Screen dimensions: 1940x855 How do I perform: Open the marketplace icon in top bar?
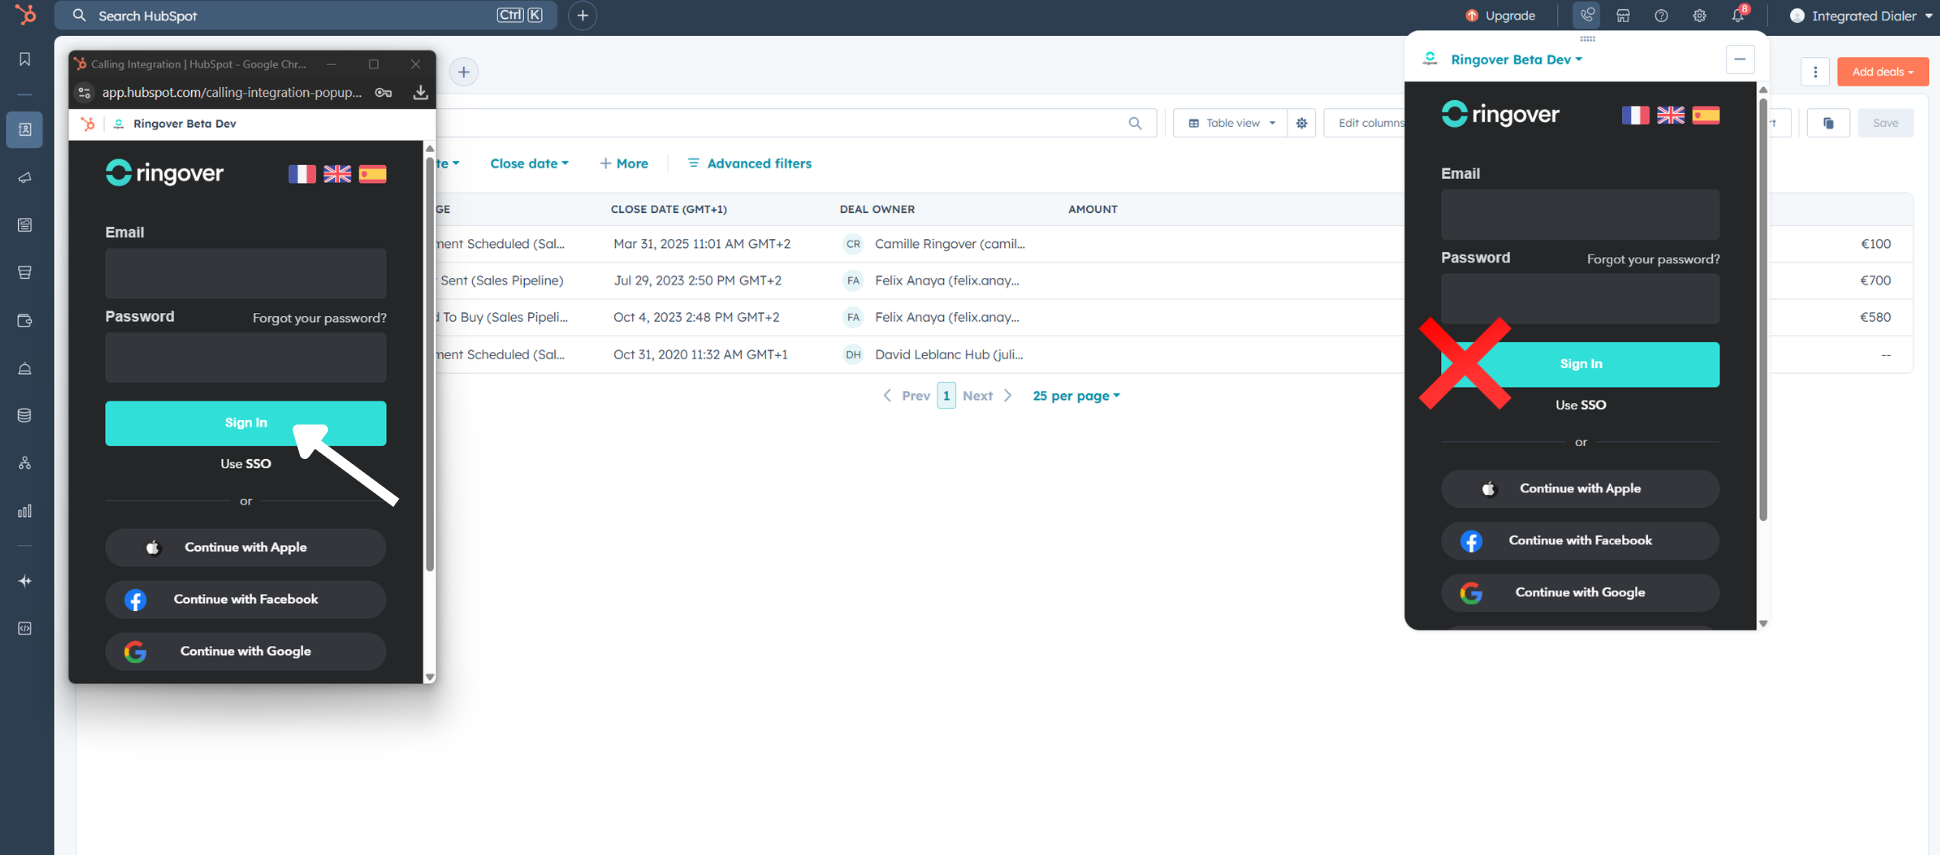coord(1623,16)
